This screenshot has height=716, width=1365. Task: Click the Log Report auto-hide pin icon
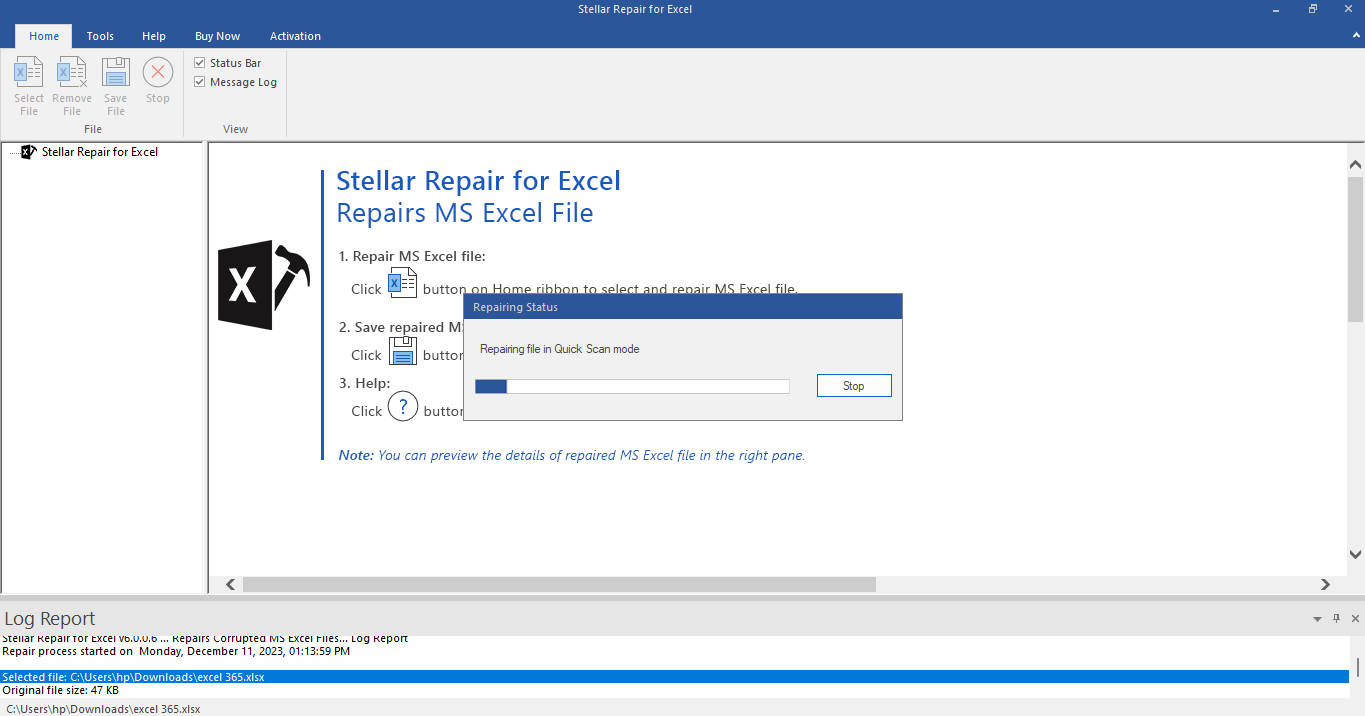tap(1337, 619)
